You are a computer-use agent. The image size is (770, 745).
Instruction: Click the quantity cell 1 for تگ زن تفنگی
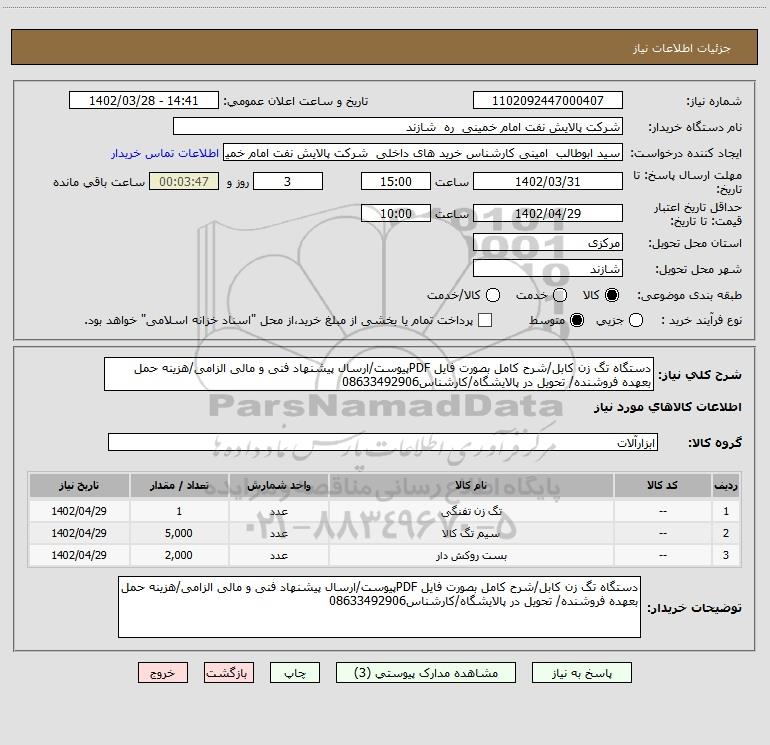coord(179,511)
